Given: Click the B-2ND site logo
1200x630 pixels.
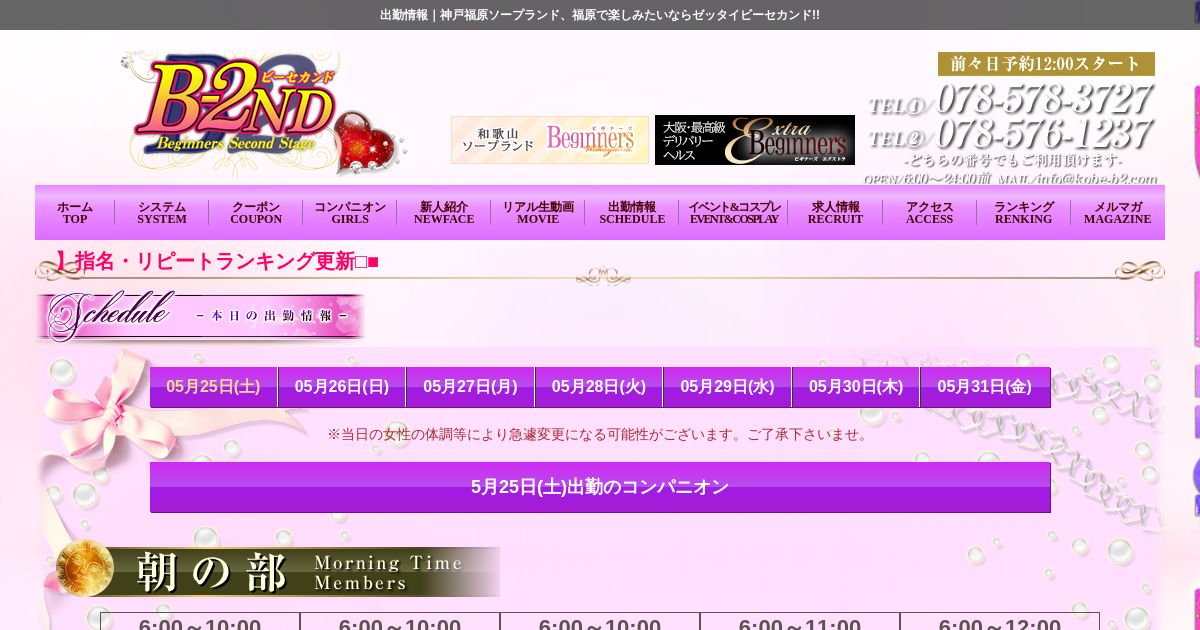Looking at the screenshot, I should click(x=262, y=114).
